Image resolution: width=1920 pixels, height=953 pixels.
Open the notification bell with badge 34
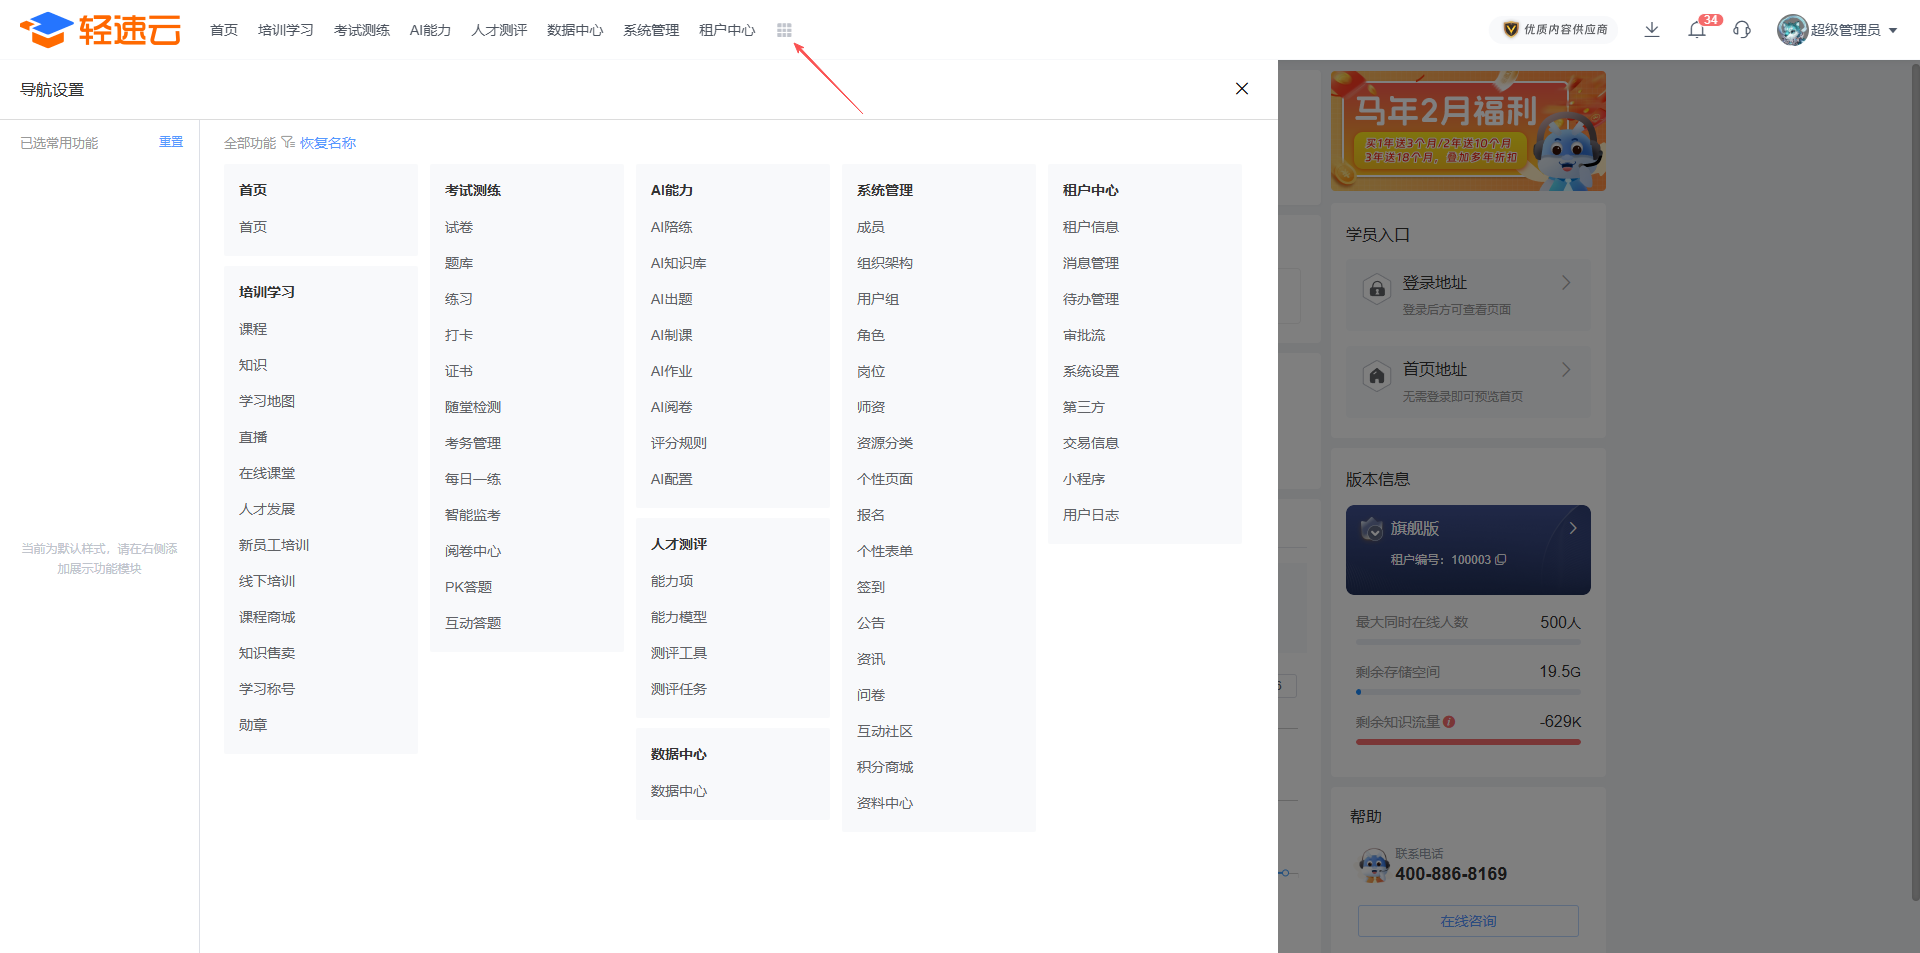tap(1697, 30)
